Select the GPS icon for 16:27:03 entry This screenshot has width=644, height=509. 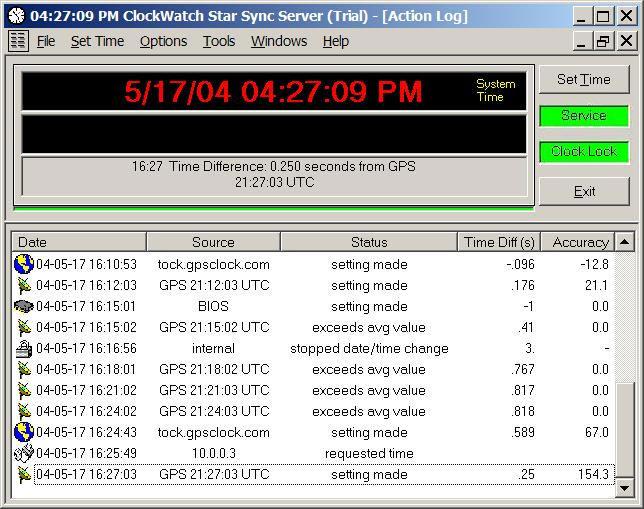click(24, 474)
